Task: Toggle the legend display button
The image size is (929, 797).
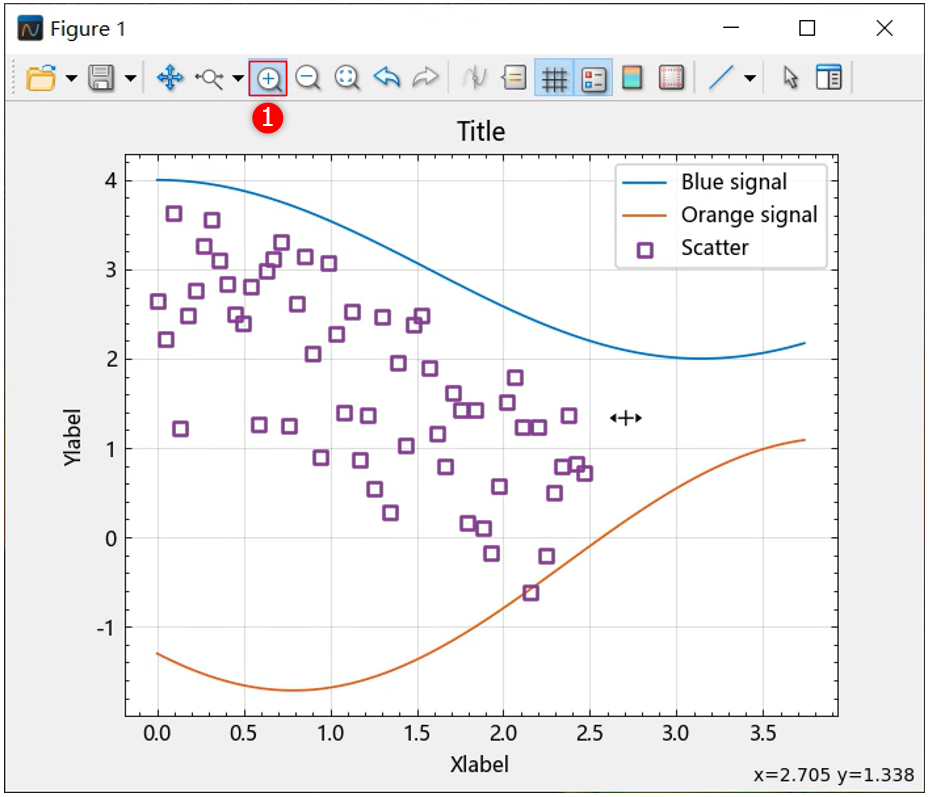Action: (x=594, y=78)
